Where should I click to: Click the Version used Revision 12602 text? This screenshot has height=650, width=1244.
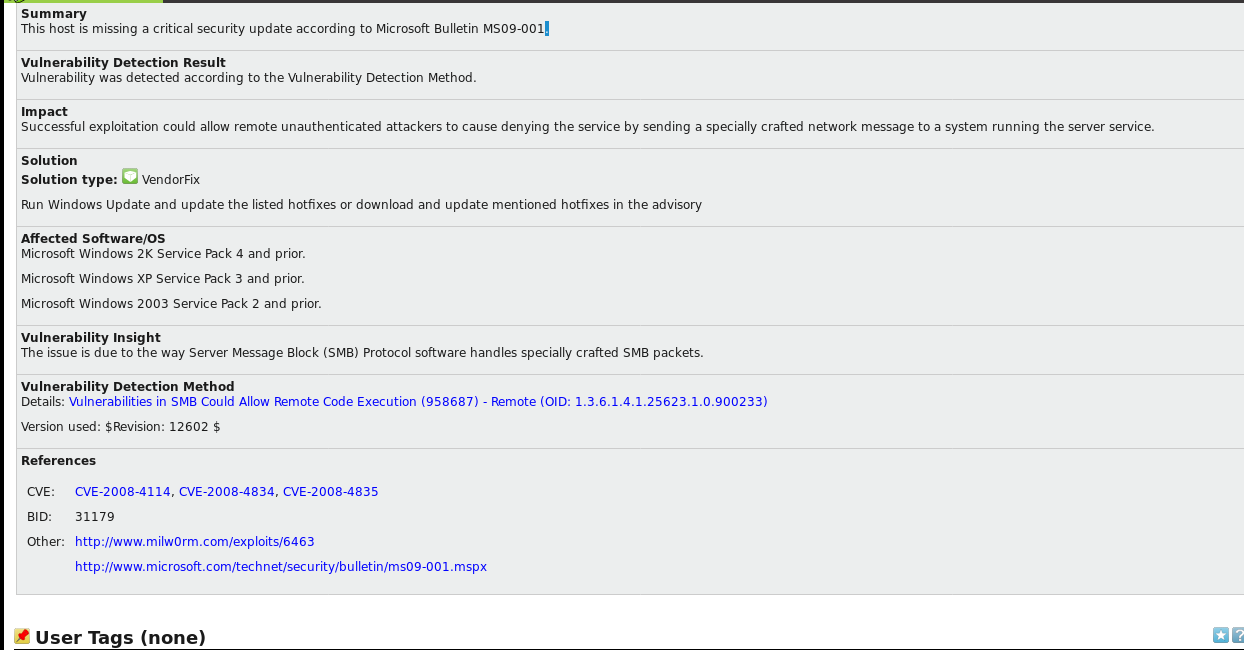tap(121, 427)
